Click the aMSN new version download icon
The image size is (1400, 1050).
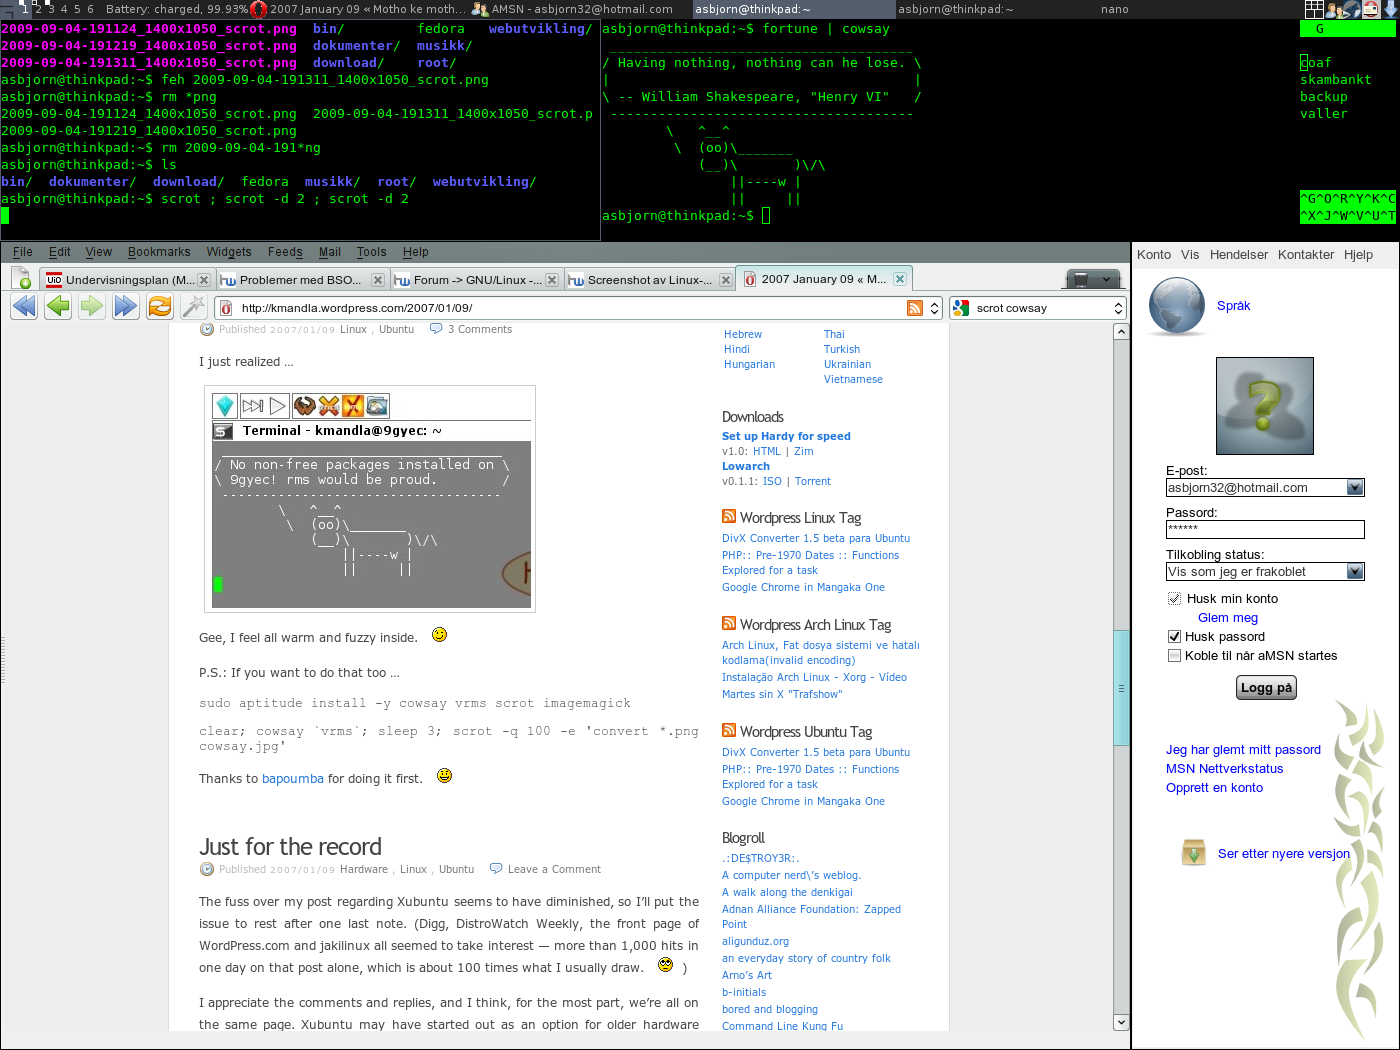point(1194,853)
